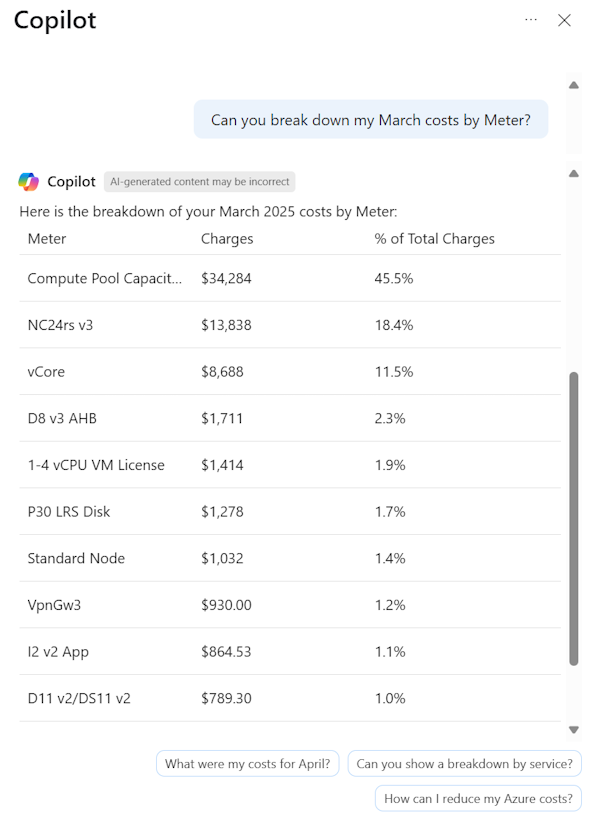Screen dimensions: 600x826
Task: Close the Copilot panel
Action: tap(564, 20)
